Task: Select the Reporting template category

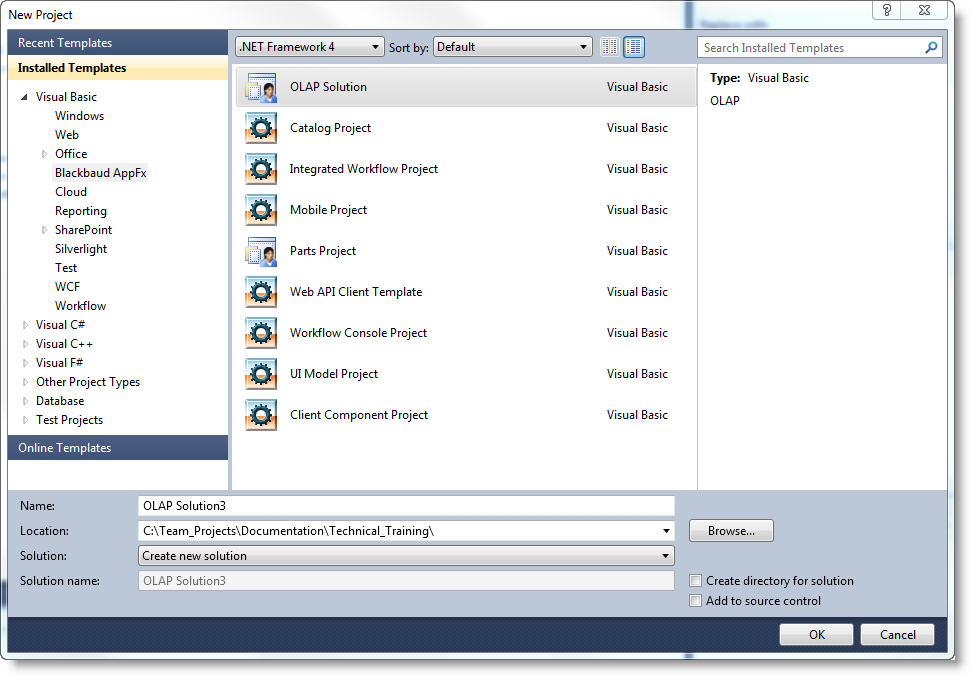Action: tap(81, 211)
